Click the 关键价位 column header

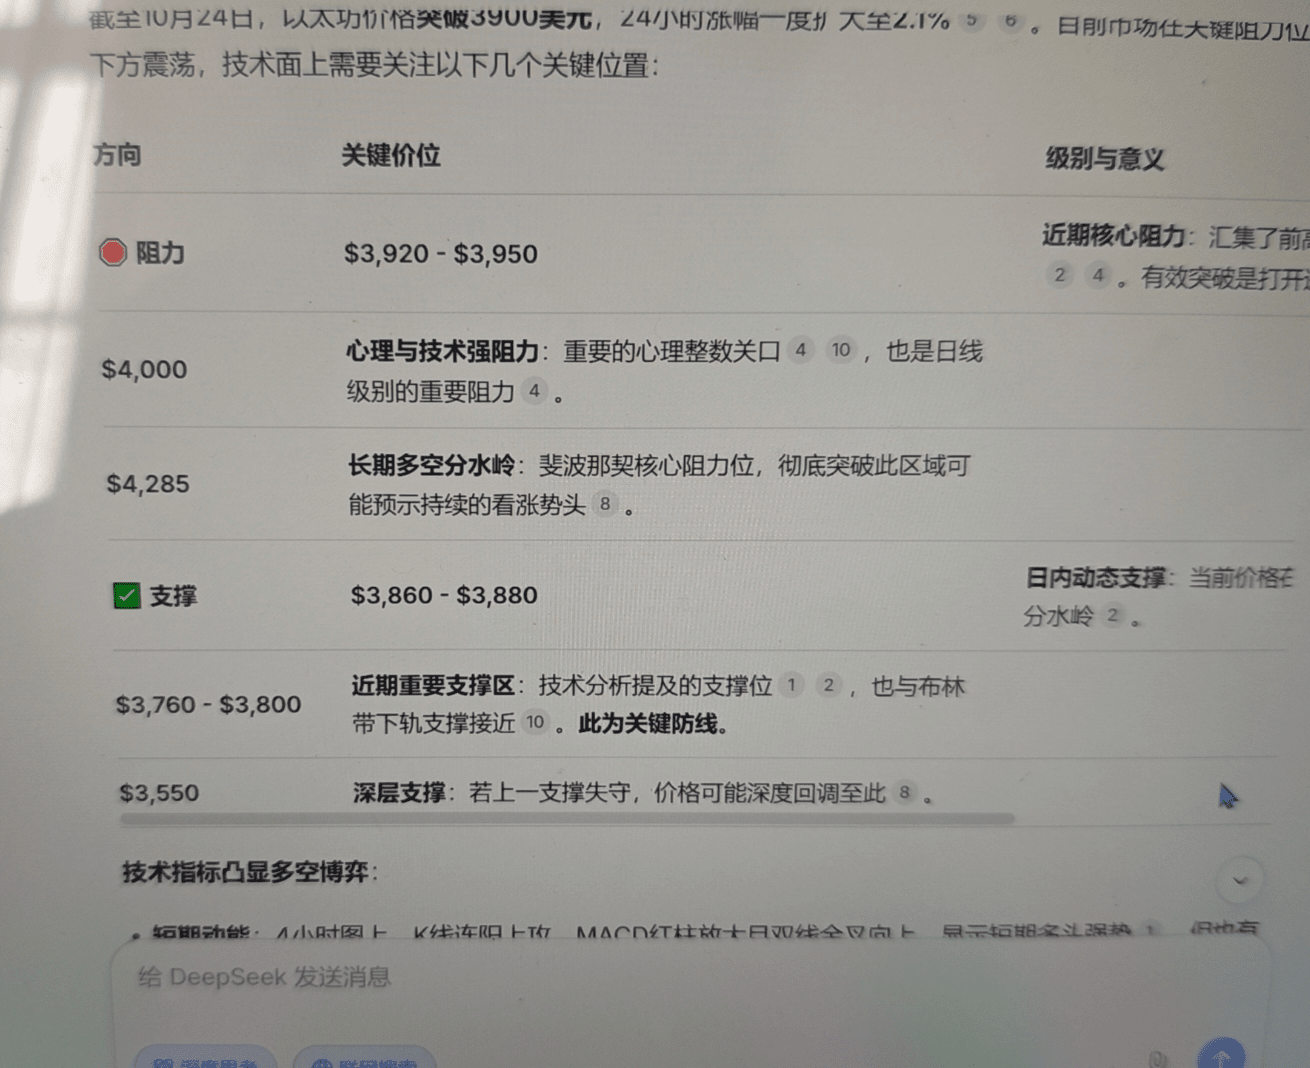click(x=391, y=156)
